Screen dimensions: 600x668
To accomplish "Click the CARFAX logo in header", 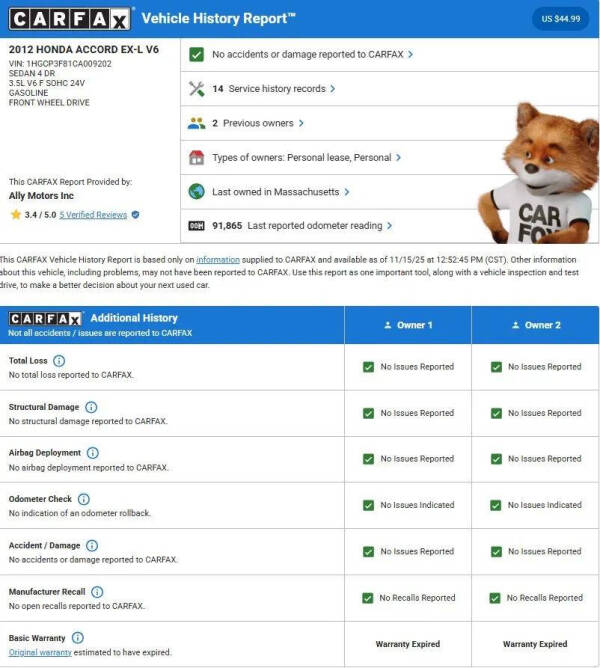I will (69, 18).
